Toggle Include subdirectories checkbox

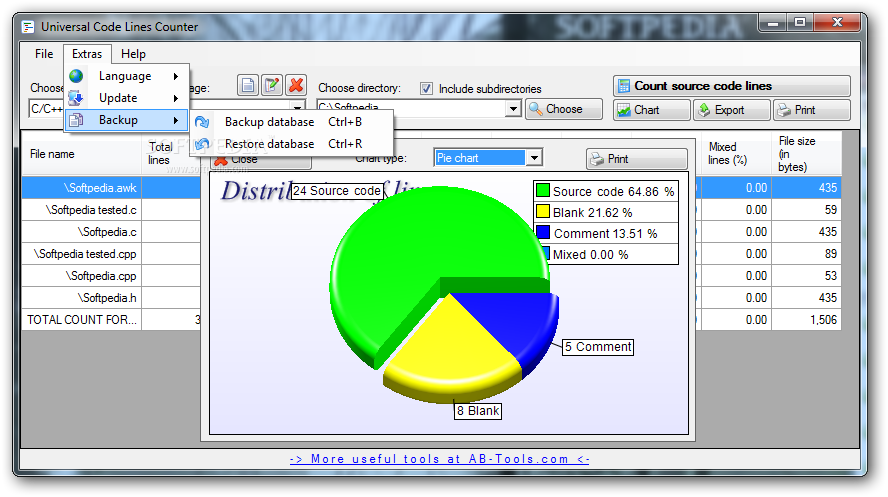[x=426, y=88]
